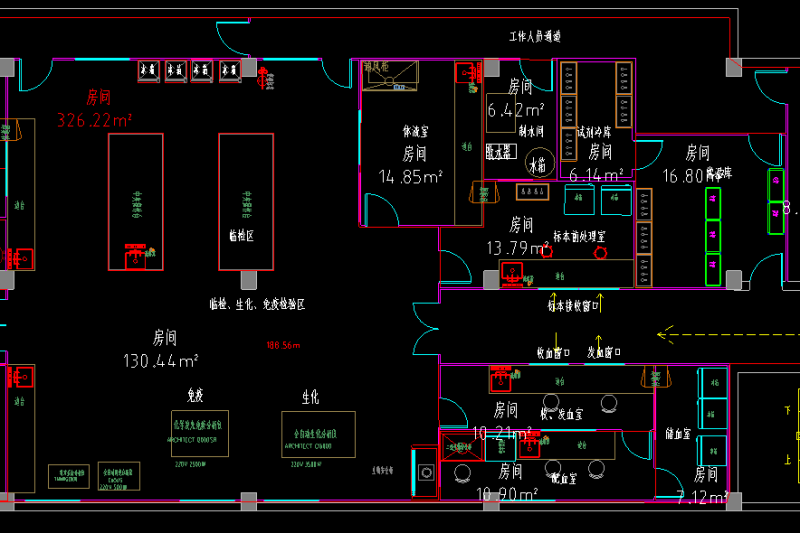Select the ARCHITECT C16000 biochemistry analyzer box
The height and width of the screenshot is (533, 800).
318,434
